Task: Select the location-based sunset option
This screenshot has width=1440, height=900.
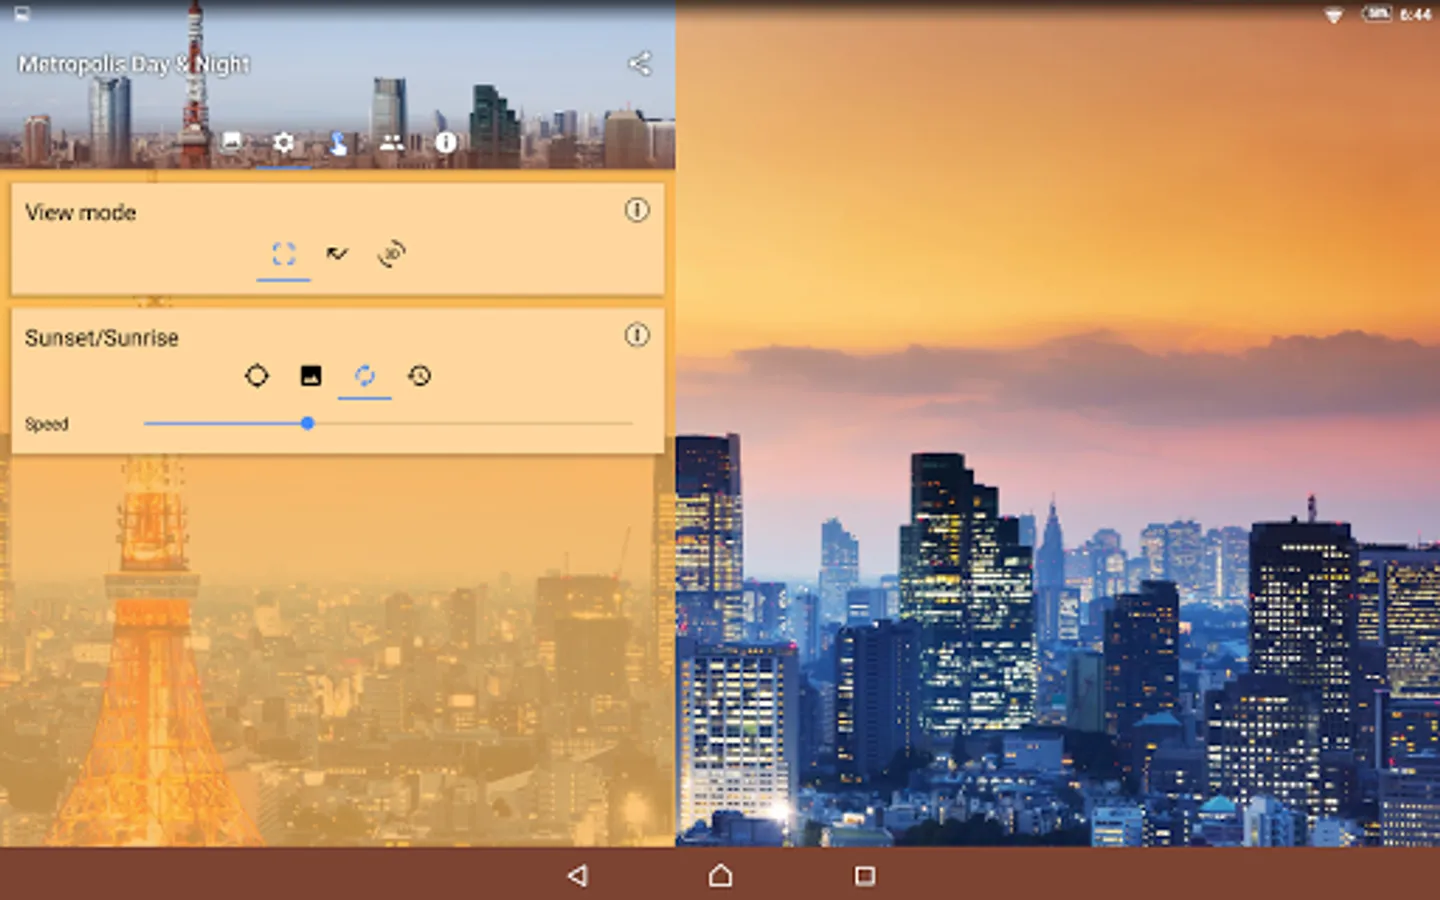Action: 257,376
